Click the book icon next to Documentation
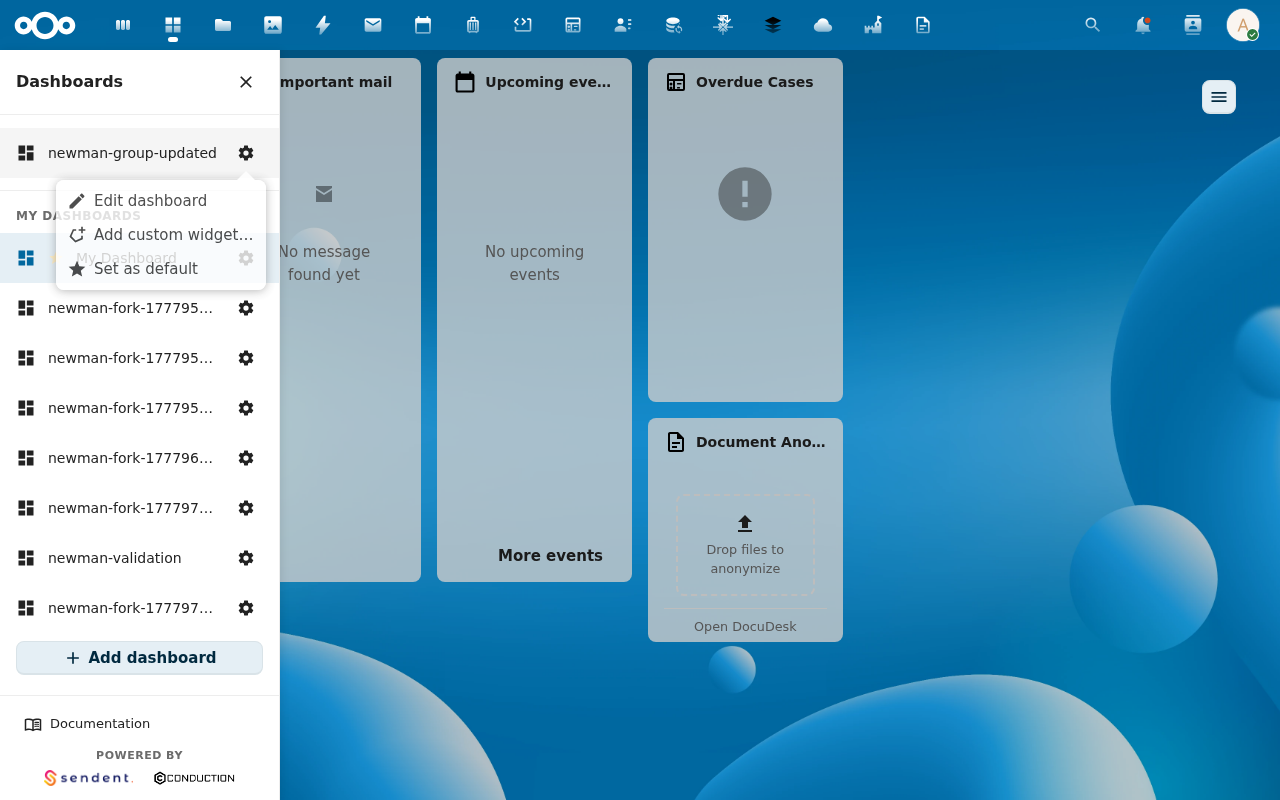The width and height of the screenshot is (1280, 800). pos(33,724)
